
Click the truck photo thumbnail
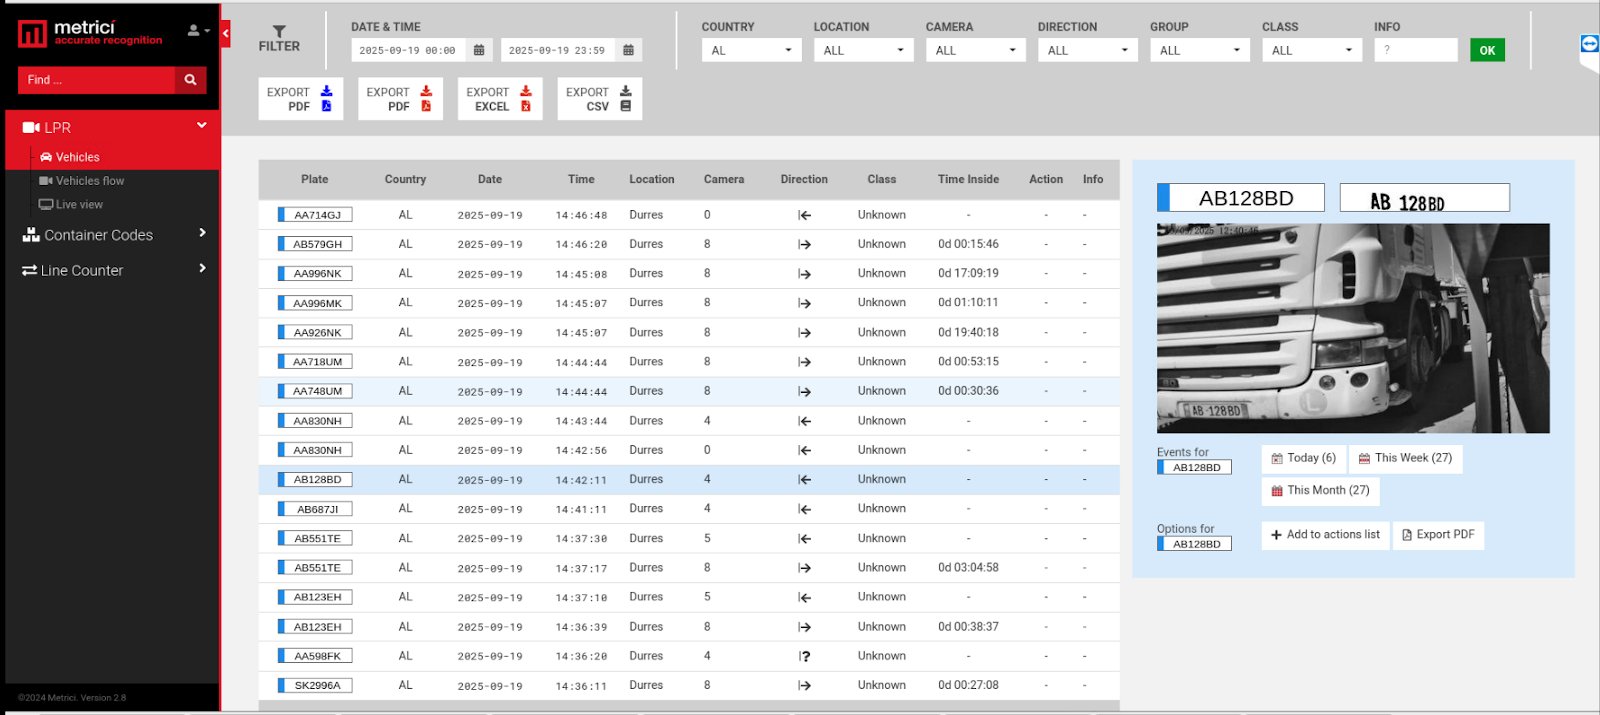1352,328
